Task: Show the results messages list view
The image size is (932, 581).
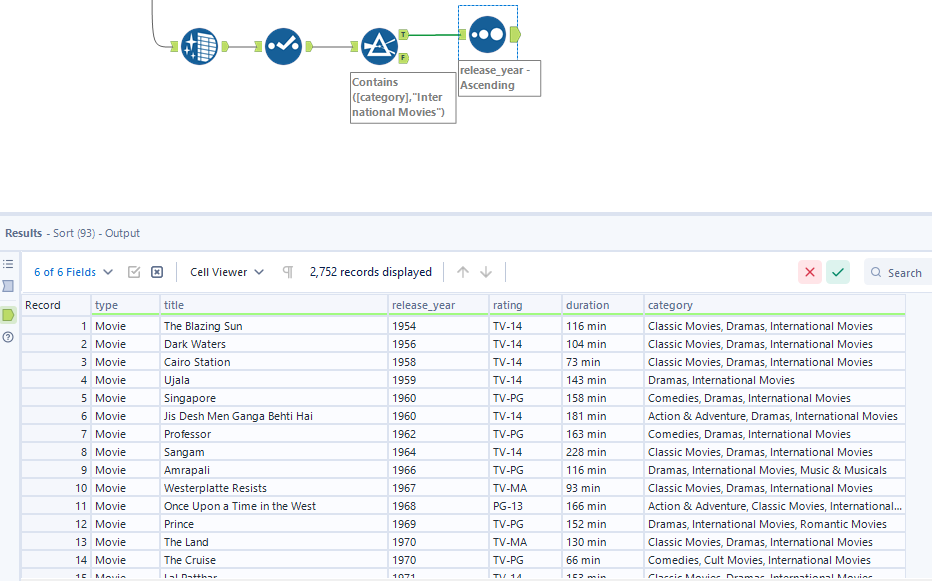Action: tap(9, 264)
